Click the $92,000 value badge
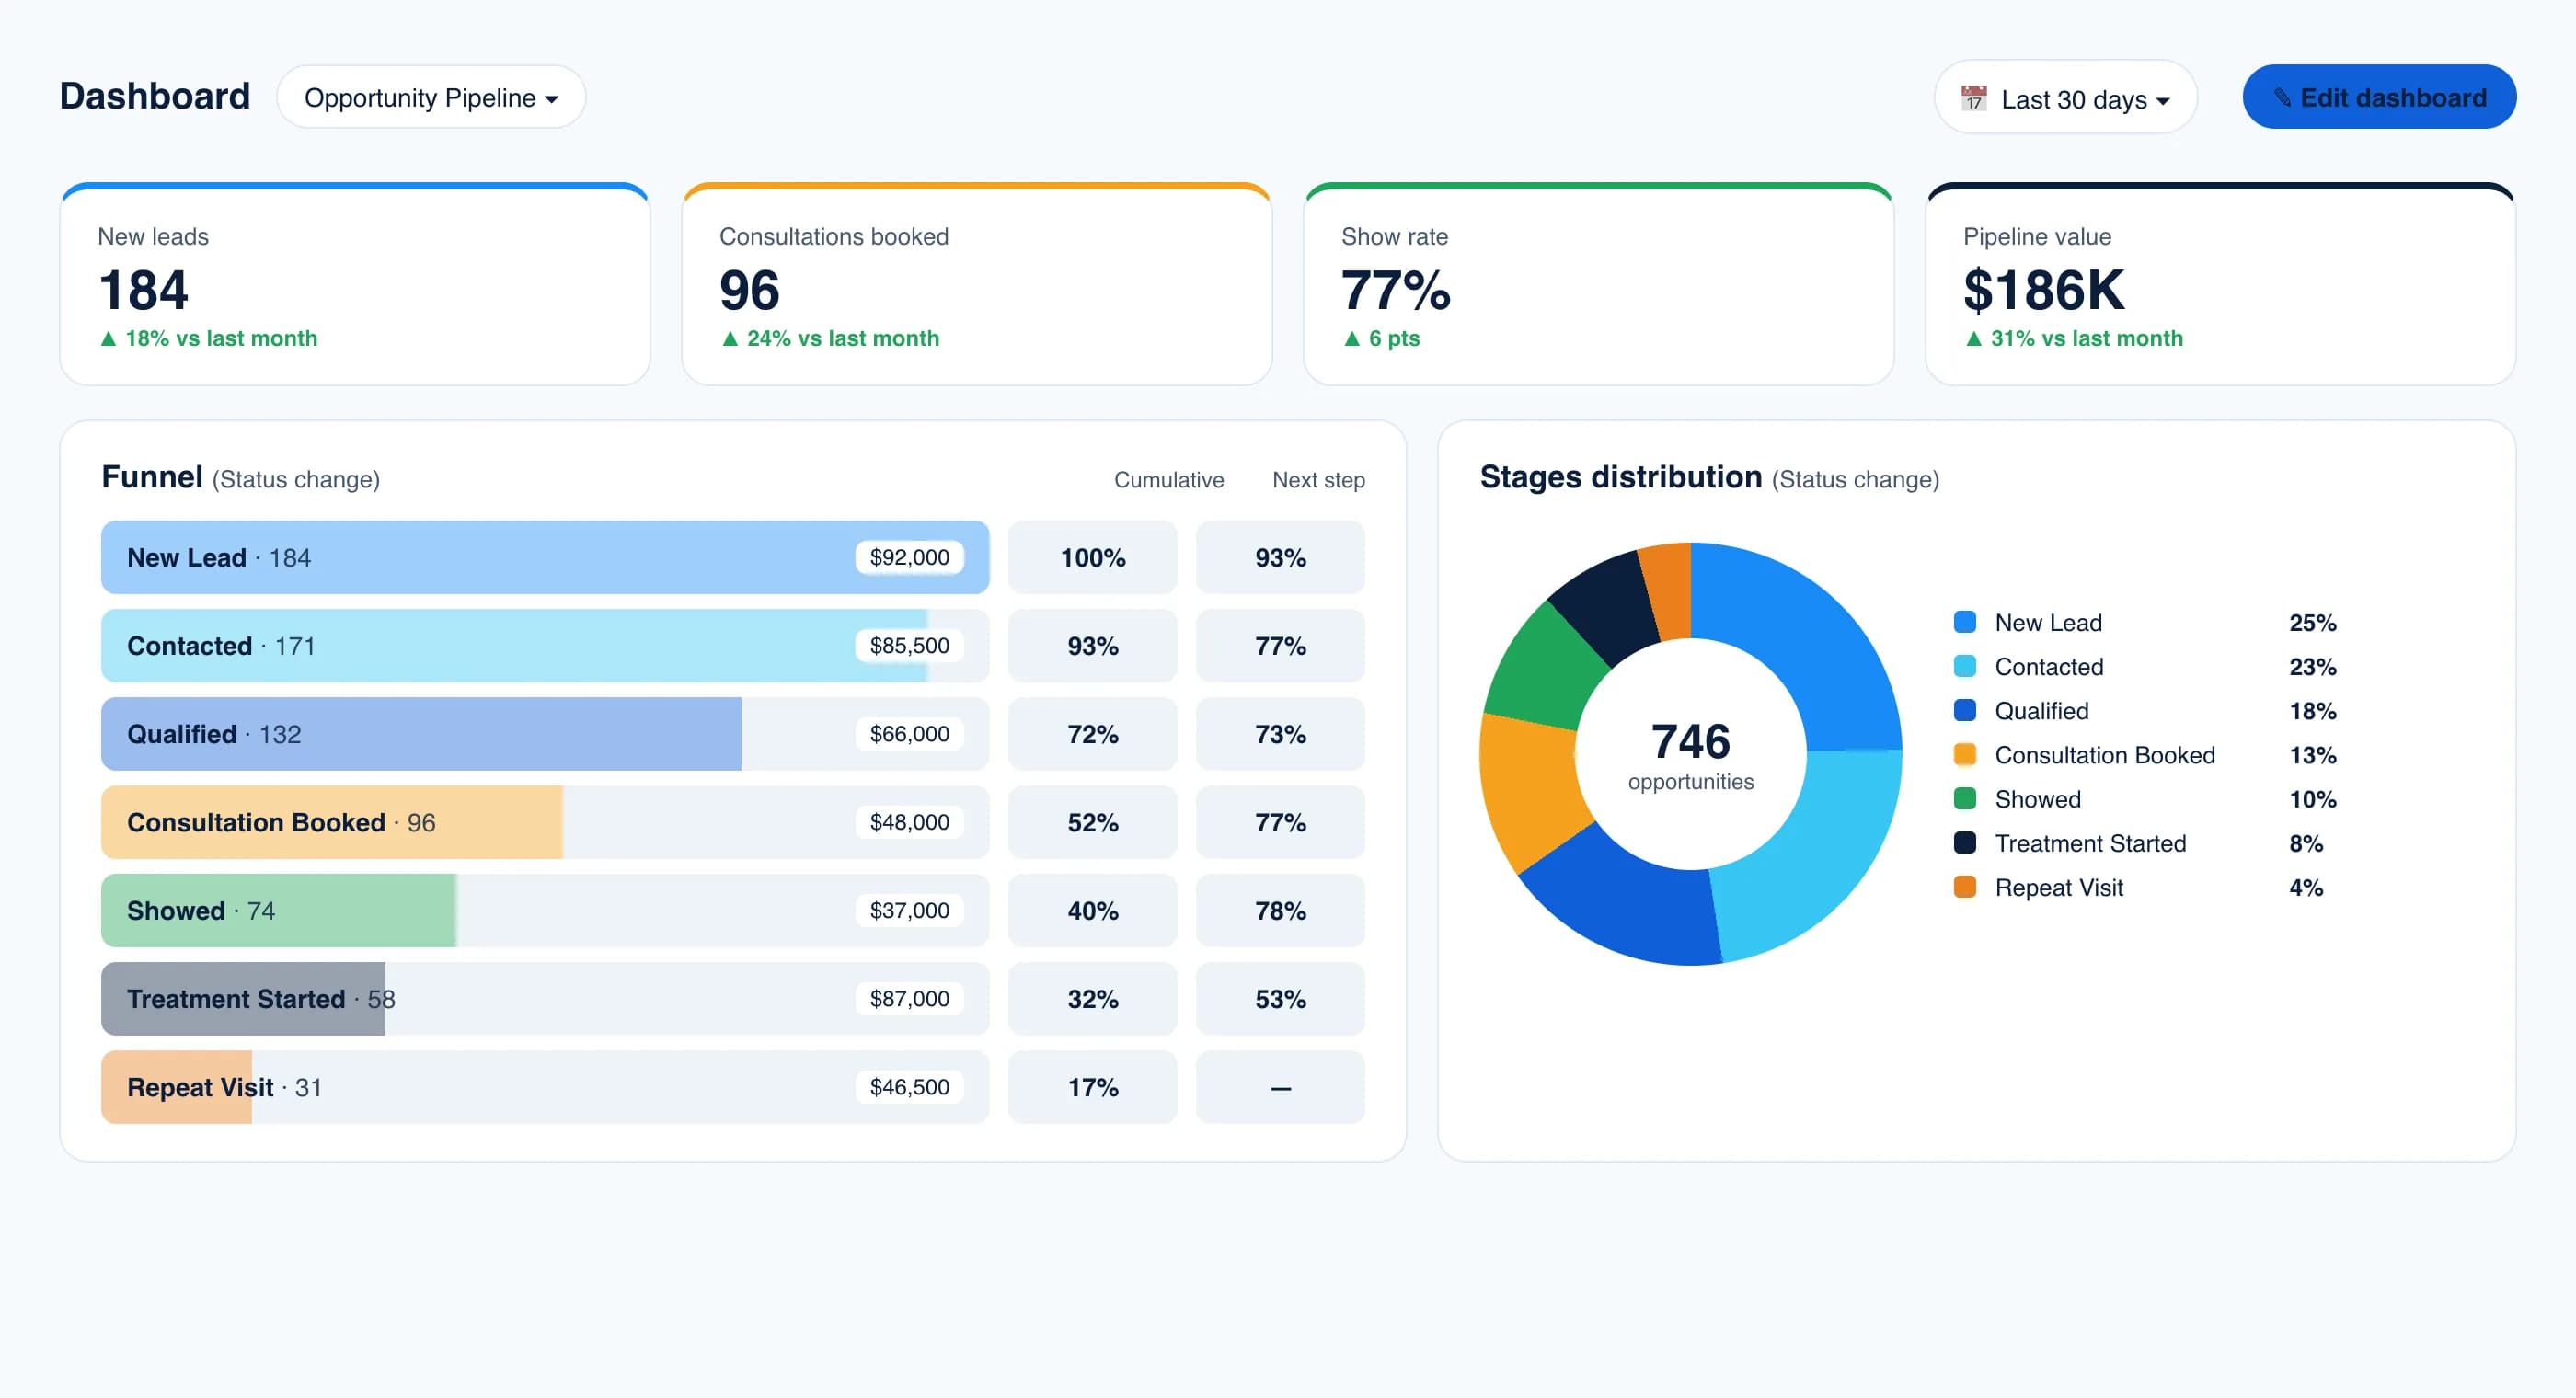Viewport: 2576px width, 1398px height. [x=909, y=557]
